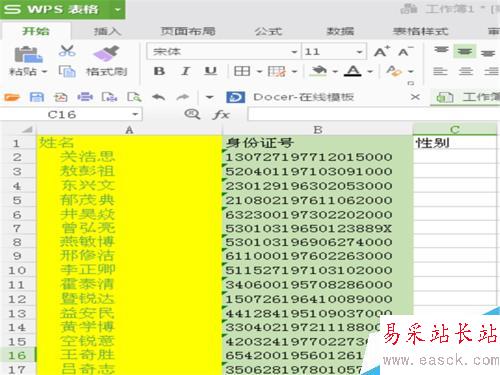Image resolution: width=500 pixels, height=375 pixels.
Task: Click the Paste clipboard icon
Action: pos(28,54)
